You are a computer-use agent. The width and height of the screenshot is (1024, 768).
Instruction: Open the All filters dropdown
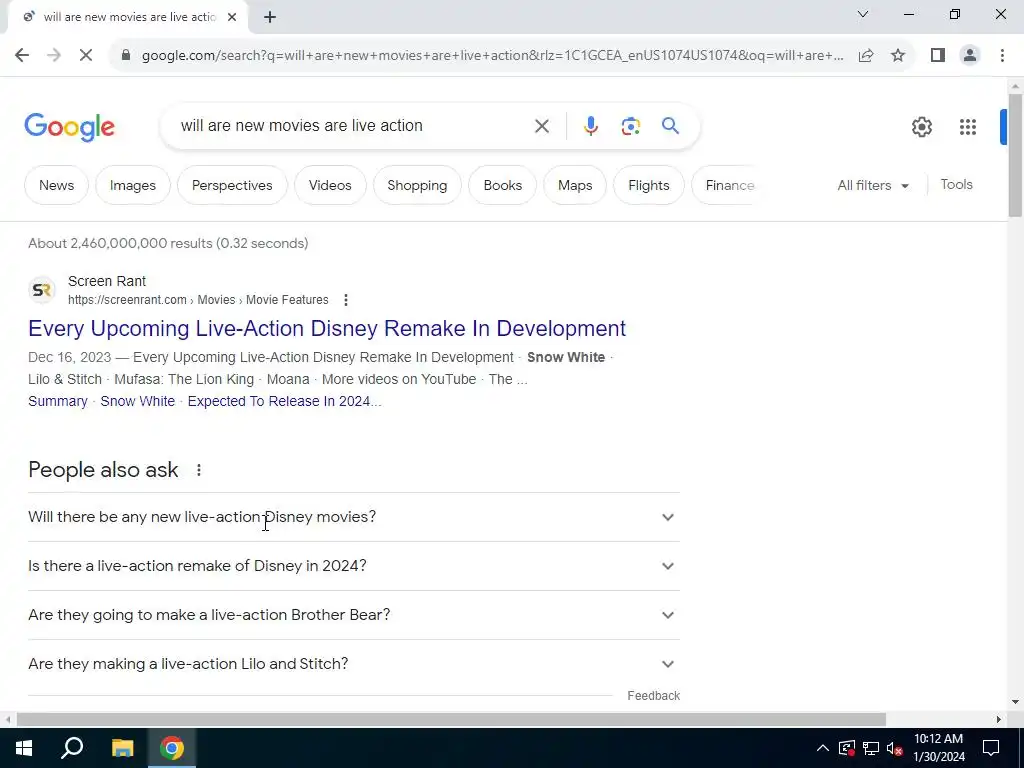click(x=872, y=185)
